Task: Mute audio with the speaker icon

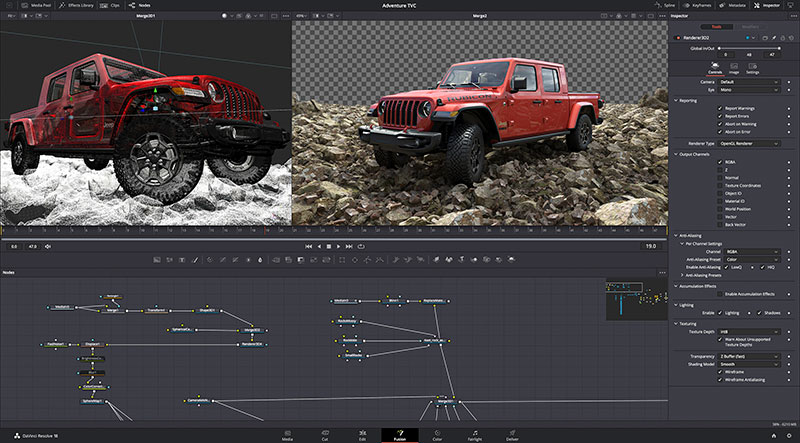Action: 47,247
